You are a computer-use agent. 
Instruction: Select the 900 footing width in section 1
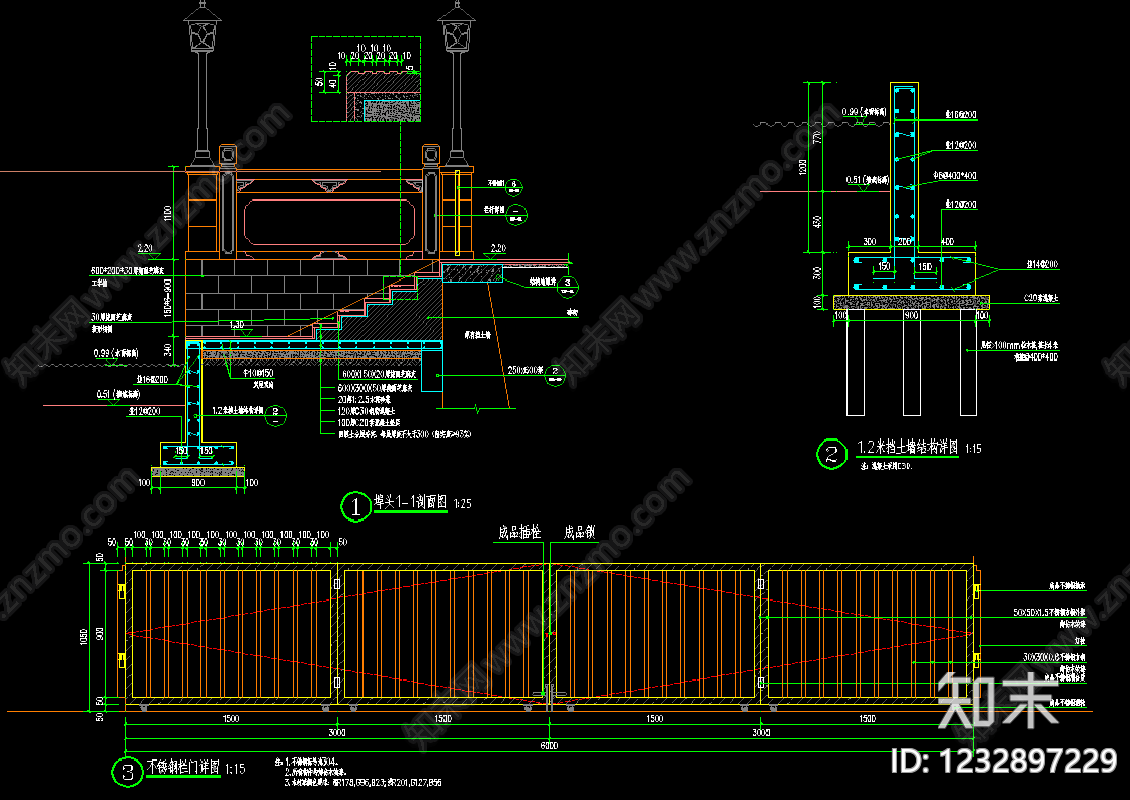198,483
